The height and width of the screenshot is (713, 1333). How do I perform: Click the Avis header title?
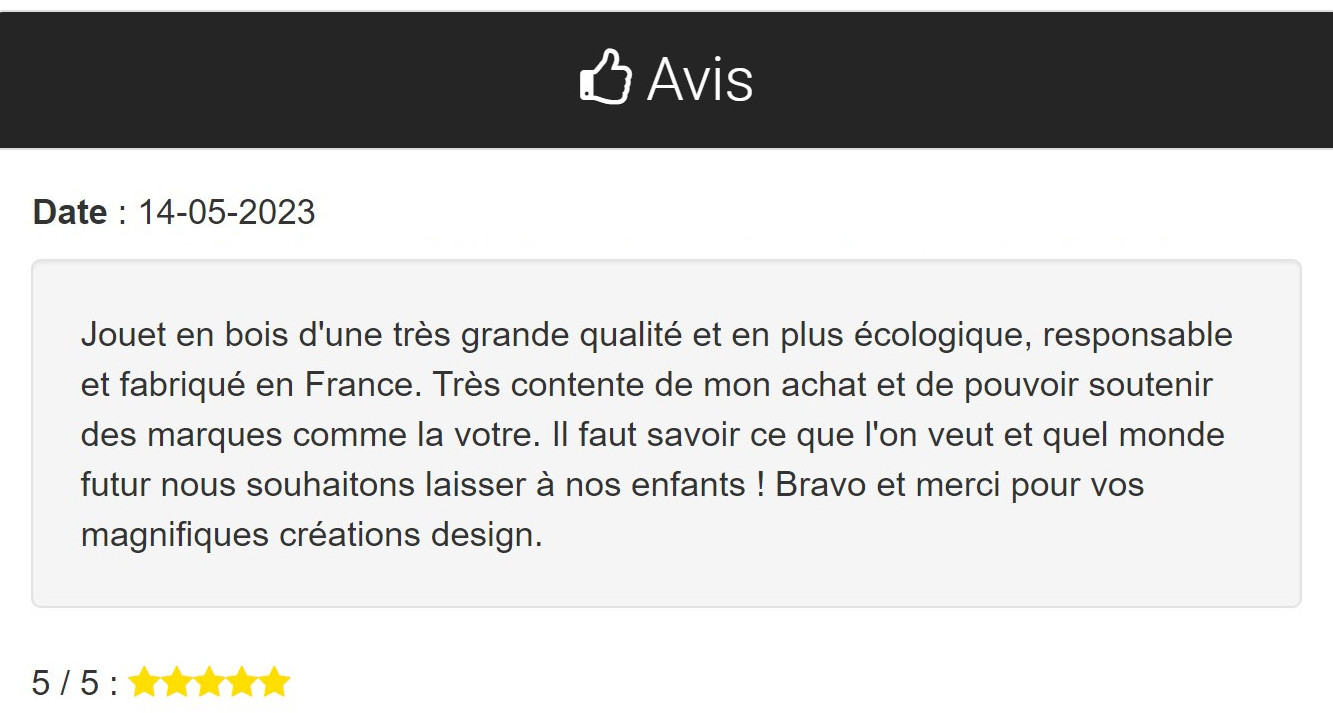click(x=700, y=79)
